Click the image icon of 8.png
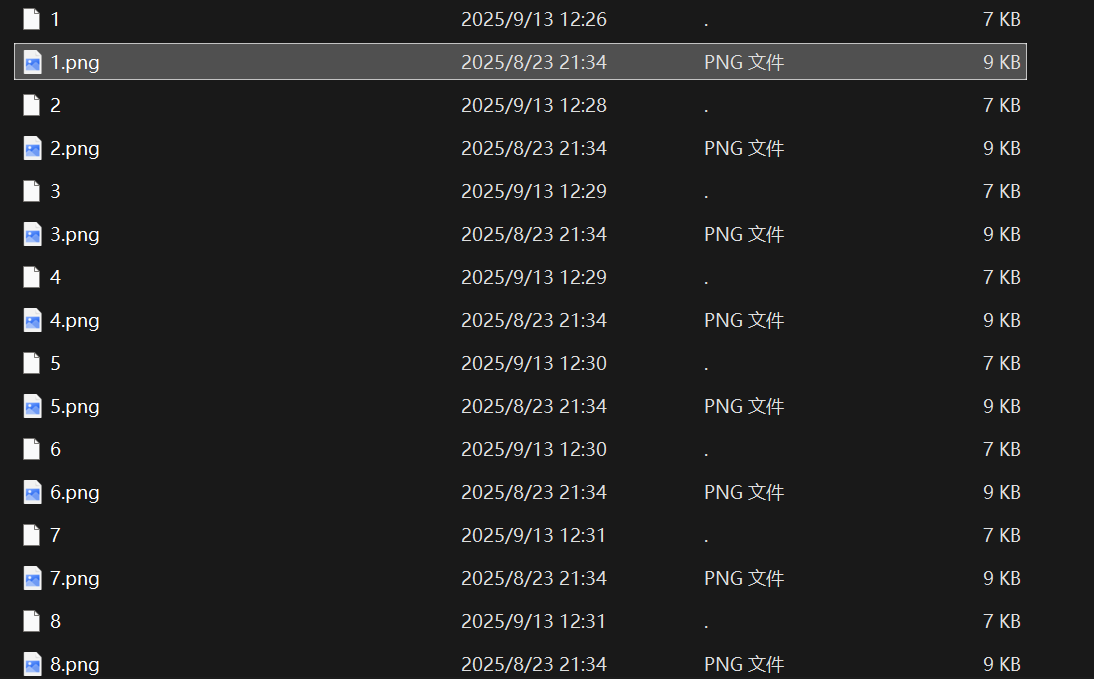The width and height of the screenshot is (1094, 679). point(32,664)
